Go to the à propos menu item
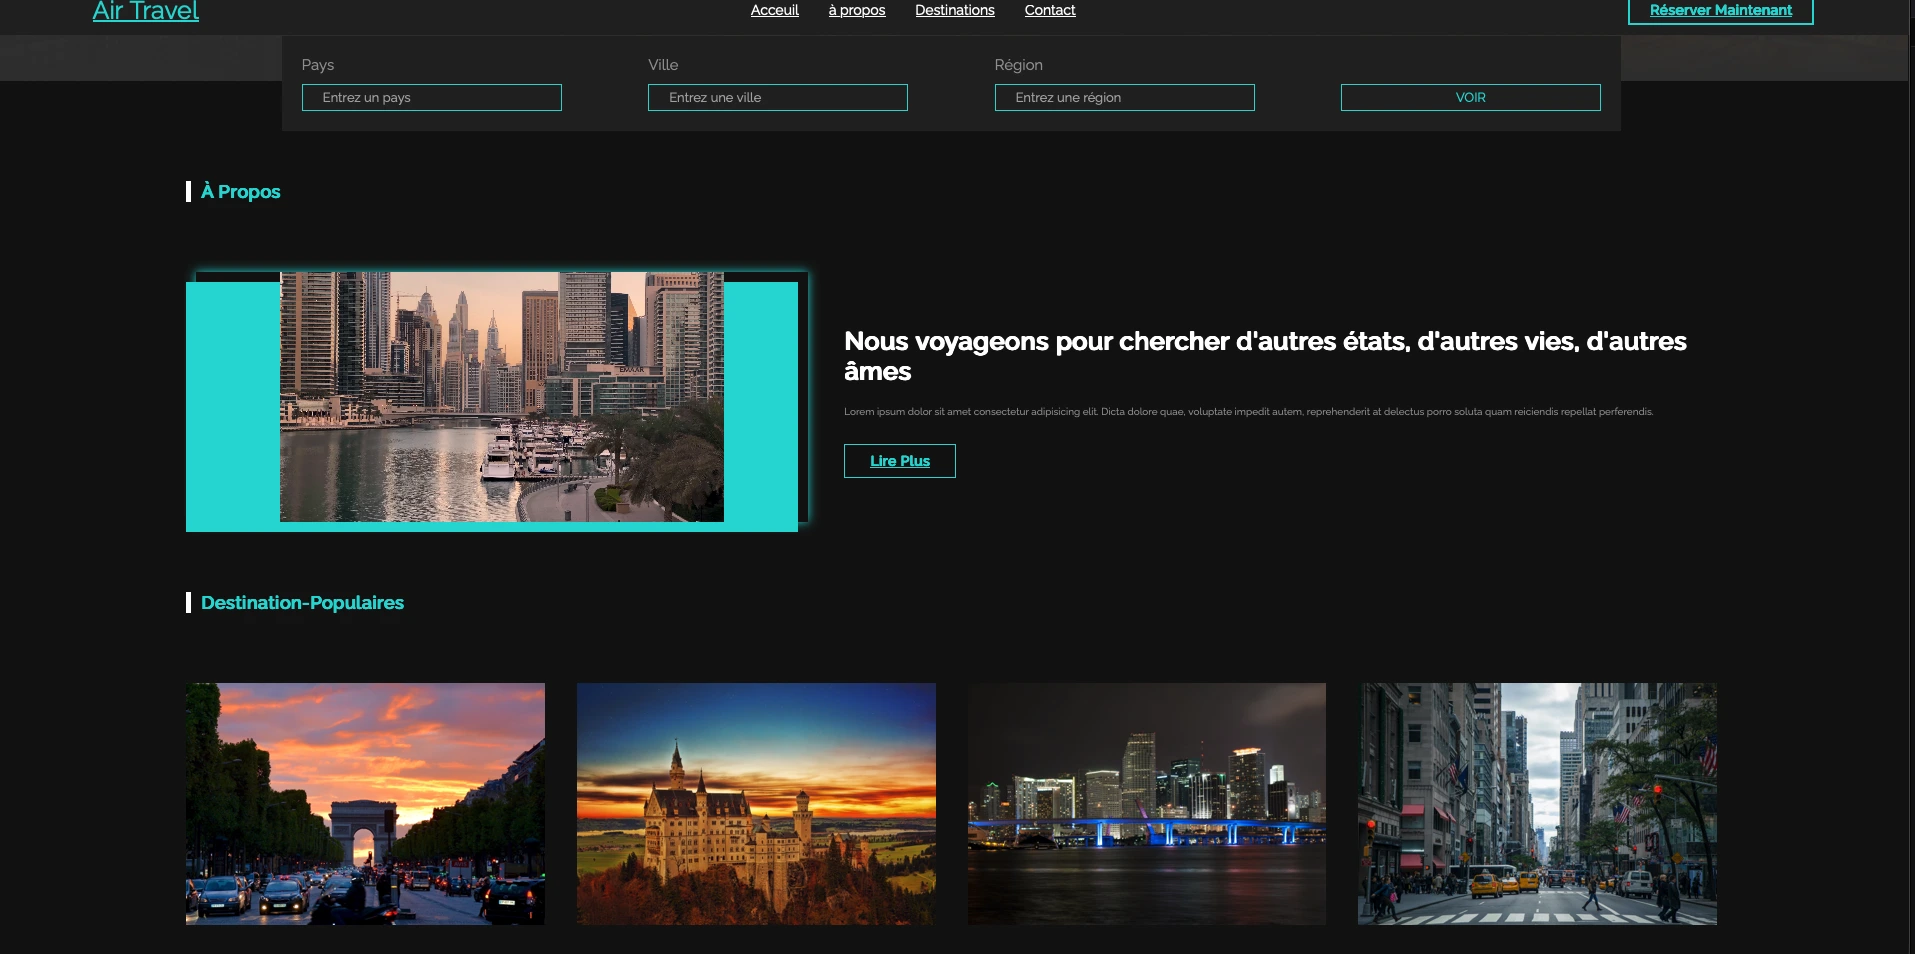The image size is (1915, 954). coord(856,10)
